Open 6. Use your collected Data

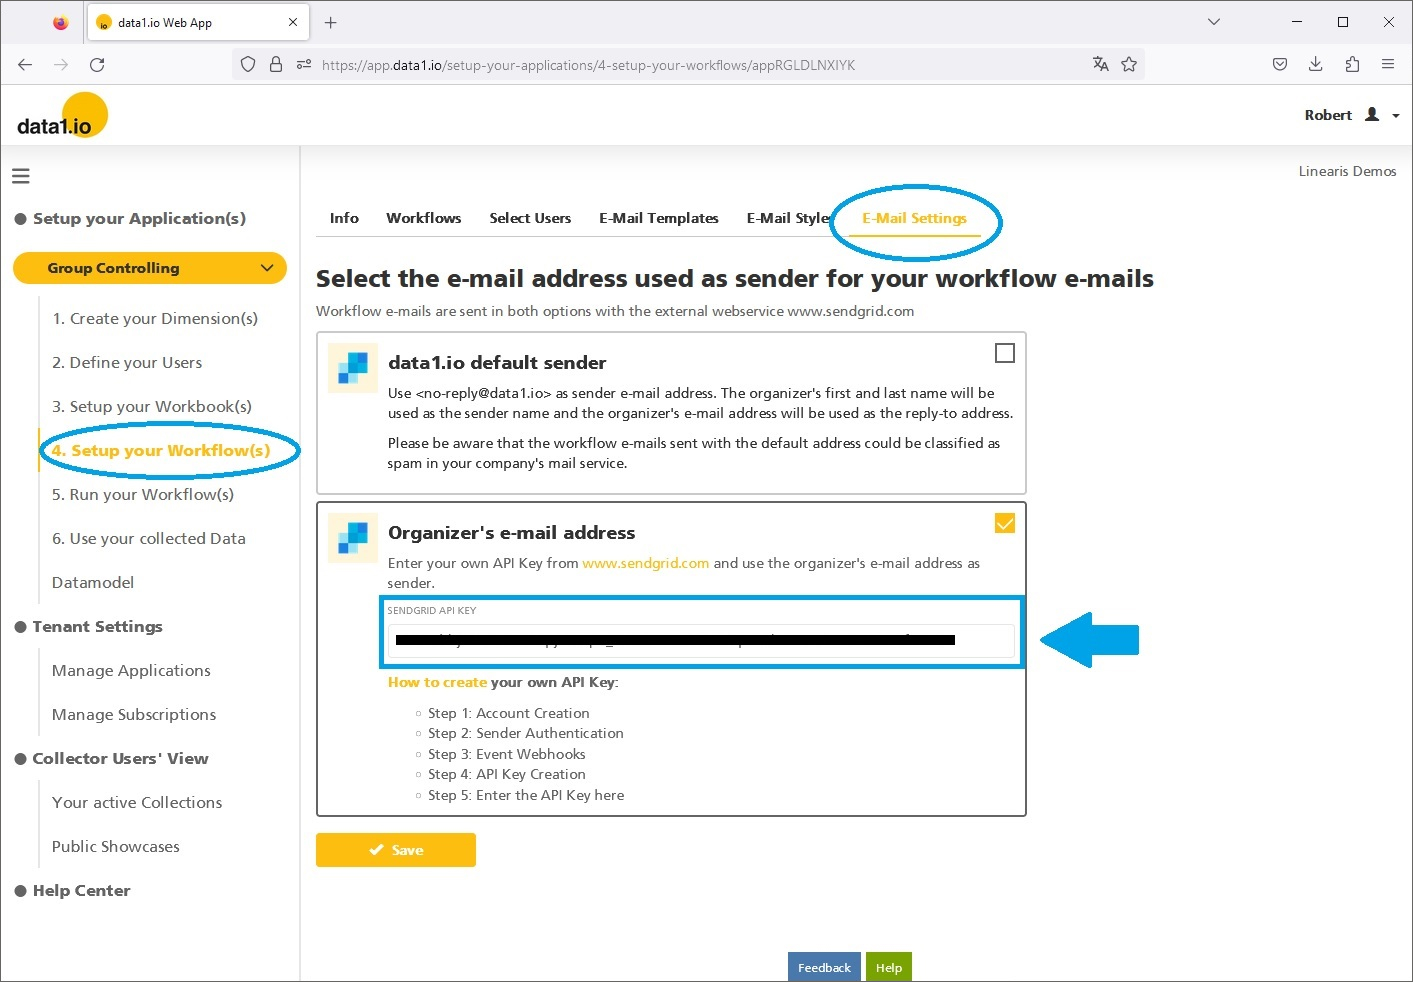point(149,538)
